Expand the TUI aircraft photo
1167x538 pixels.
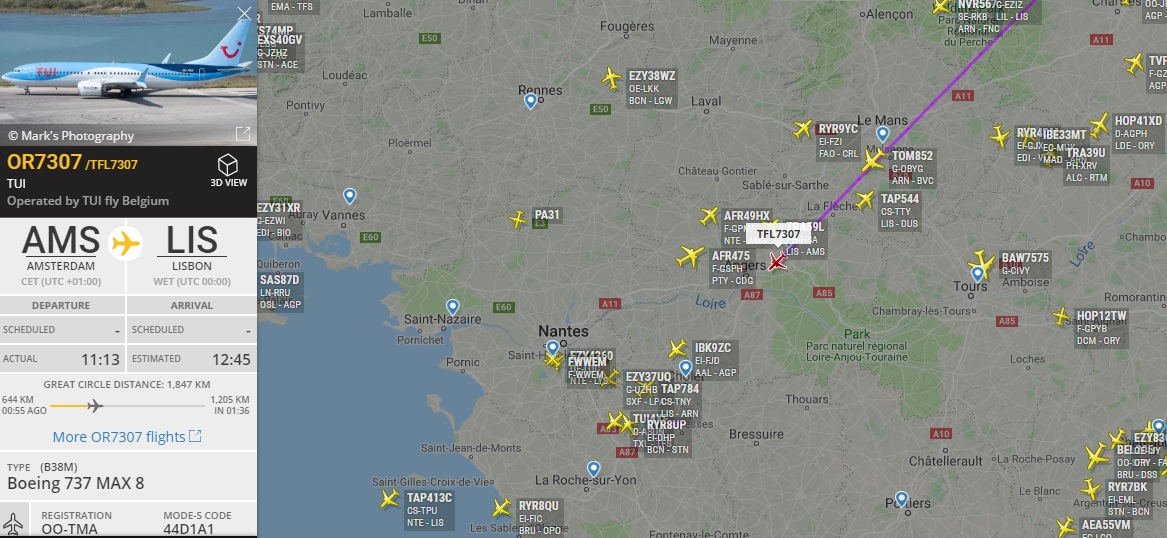click(243, 133)
